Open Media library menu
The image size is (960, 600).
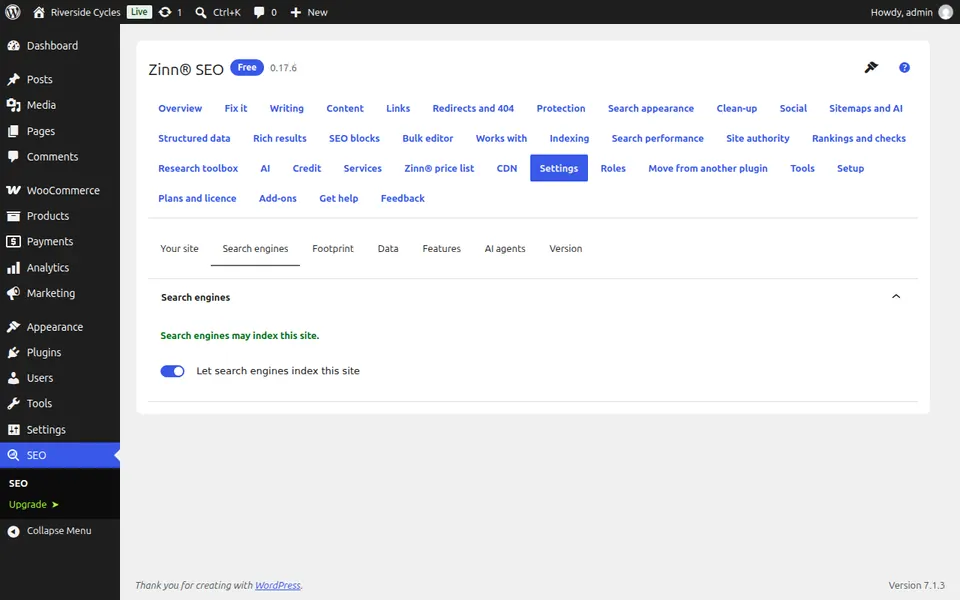60,105
